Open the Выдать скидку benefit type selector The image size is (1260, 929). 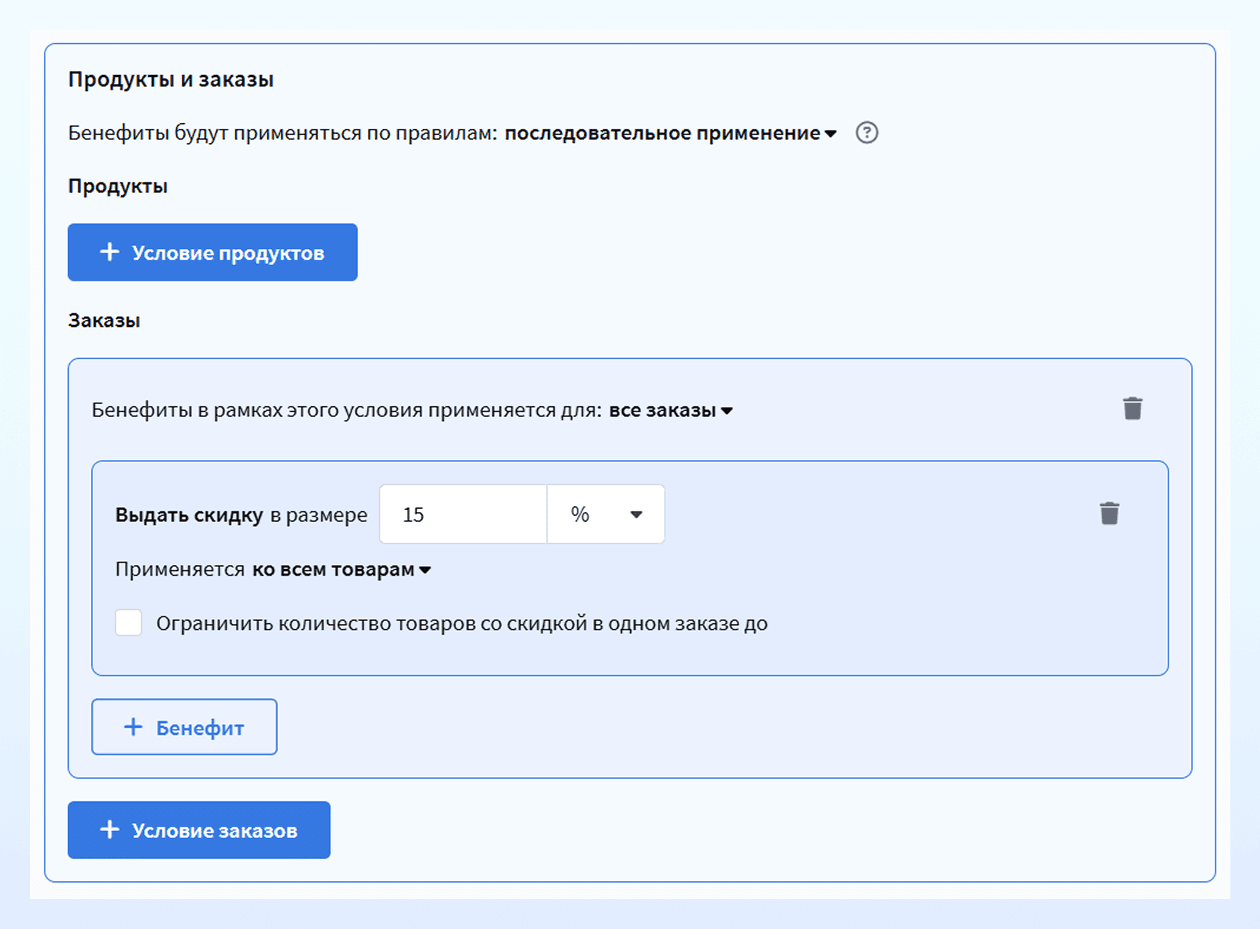[189, 515]
